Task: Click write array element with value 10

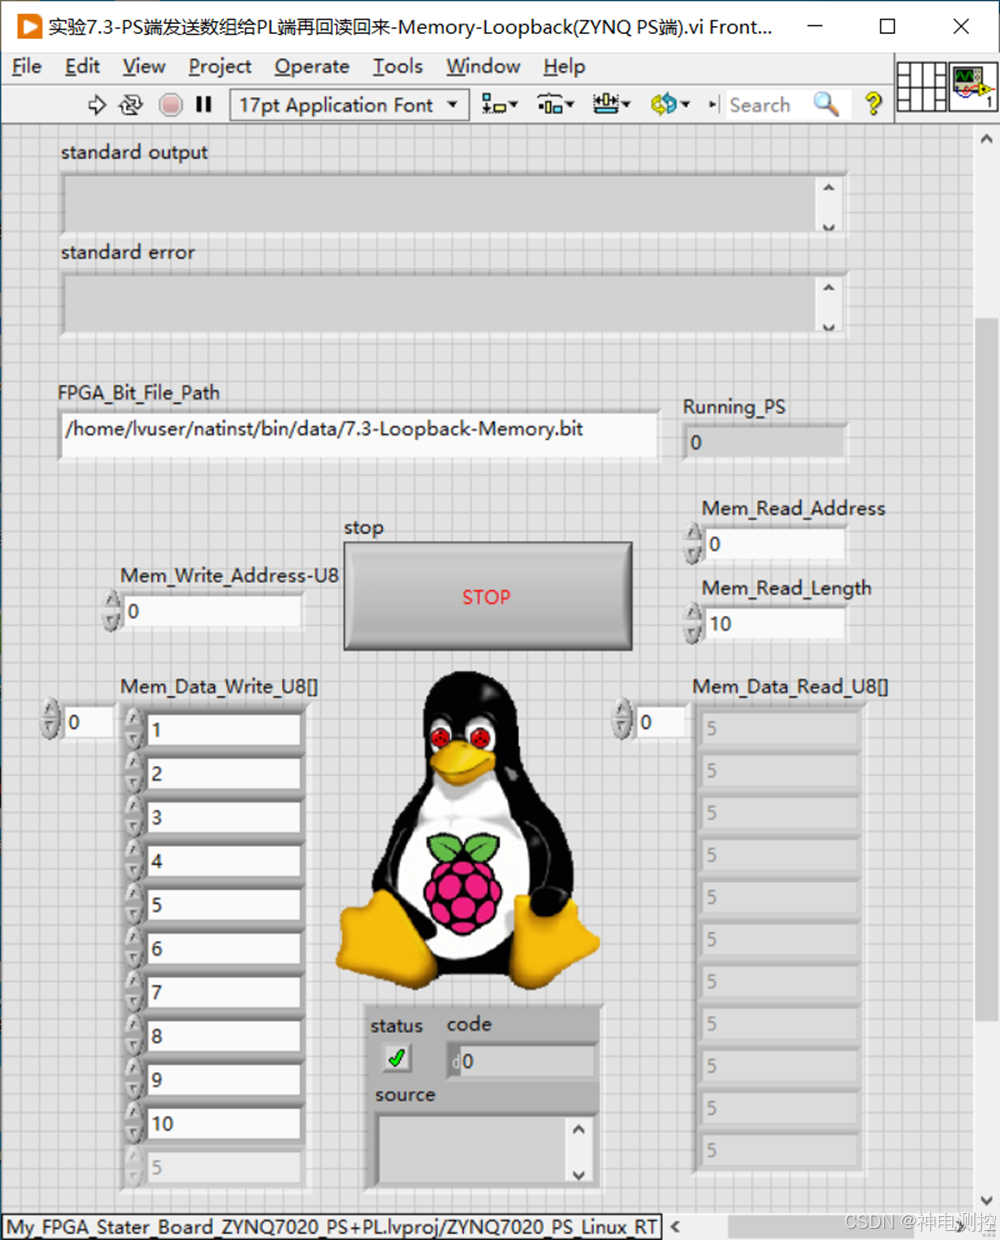Action: pos(224,1124)
